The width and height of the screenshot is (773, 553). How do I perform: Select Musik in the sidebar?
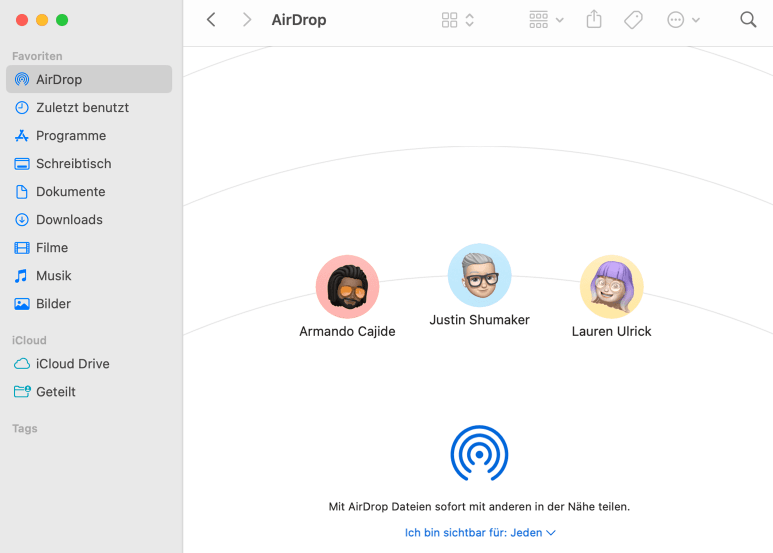(54, 275)
